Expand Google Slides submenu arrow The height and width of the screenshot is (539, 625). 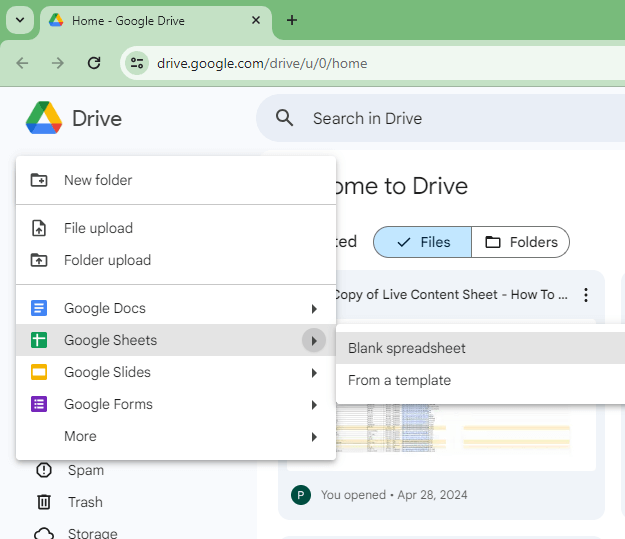314,373
